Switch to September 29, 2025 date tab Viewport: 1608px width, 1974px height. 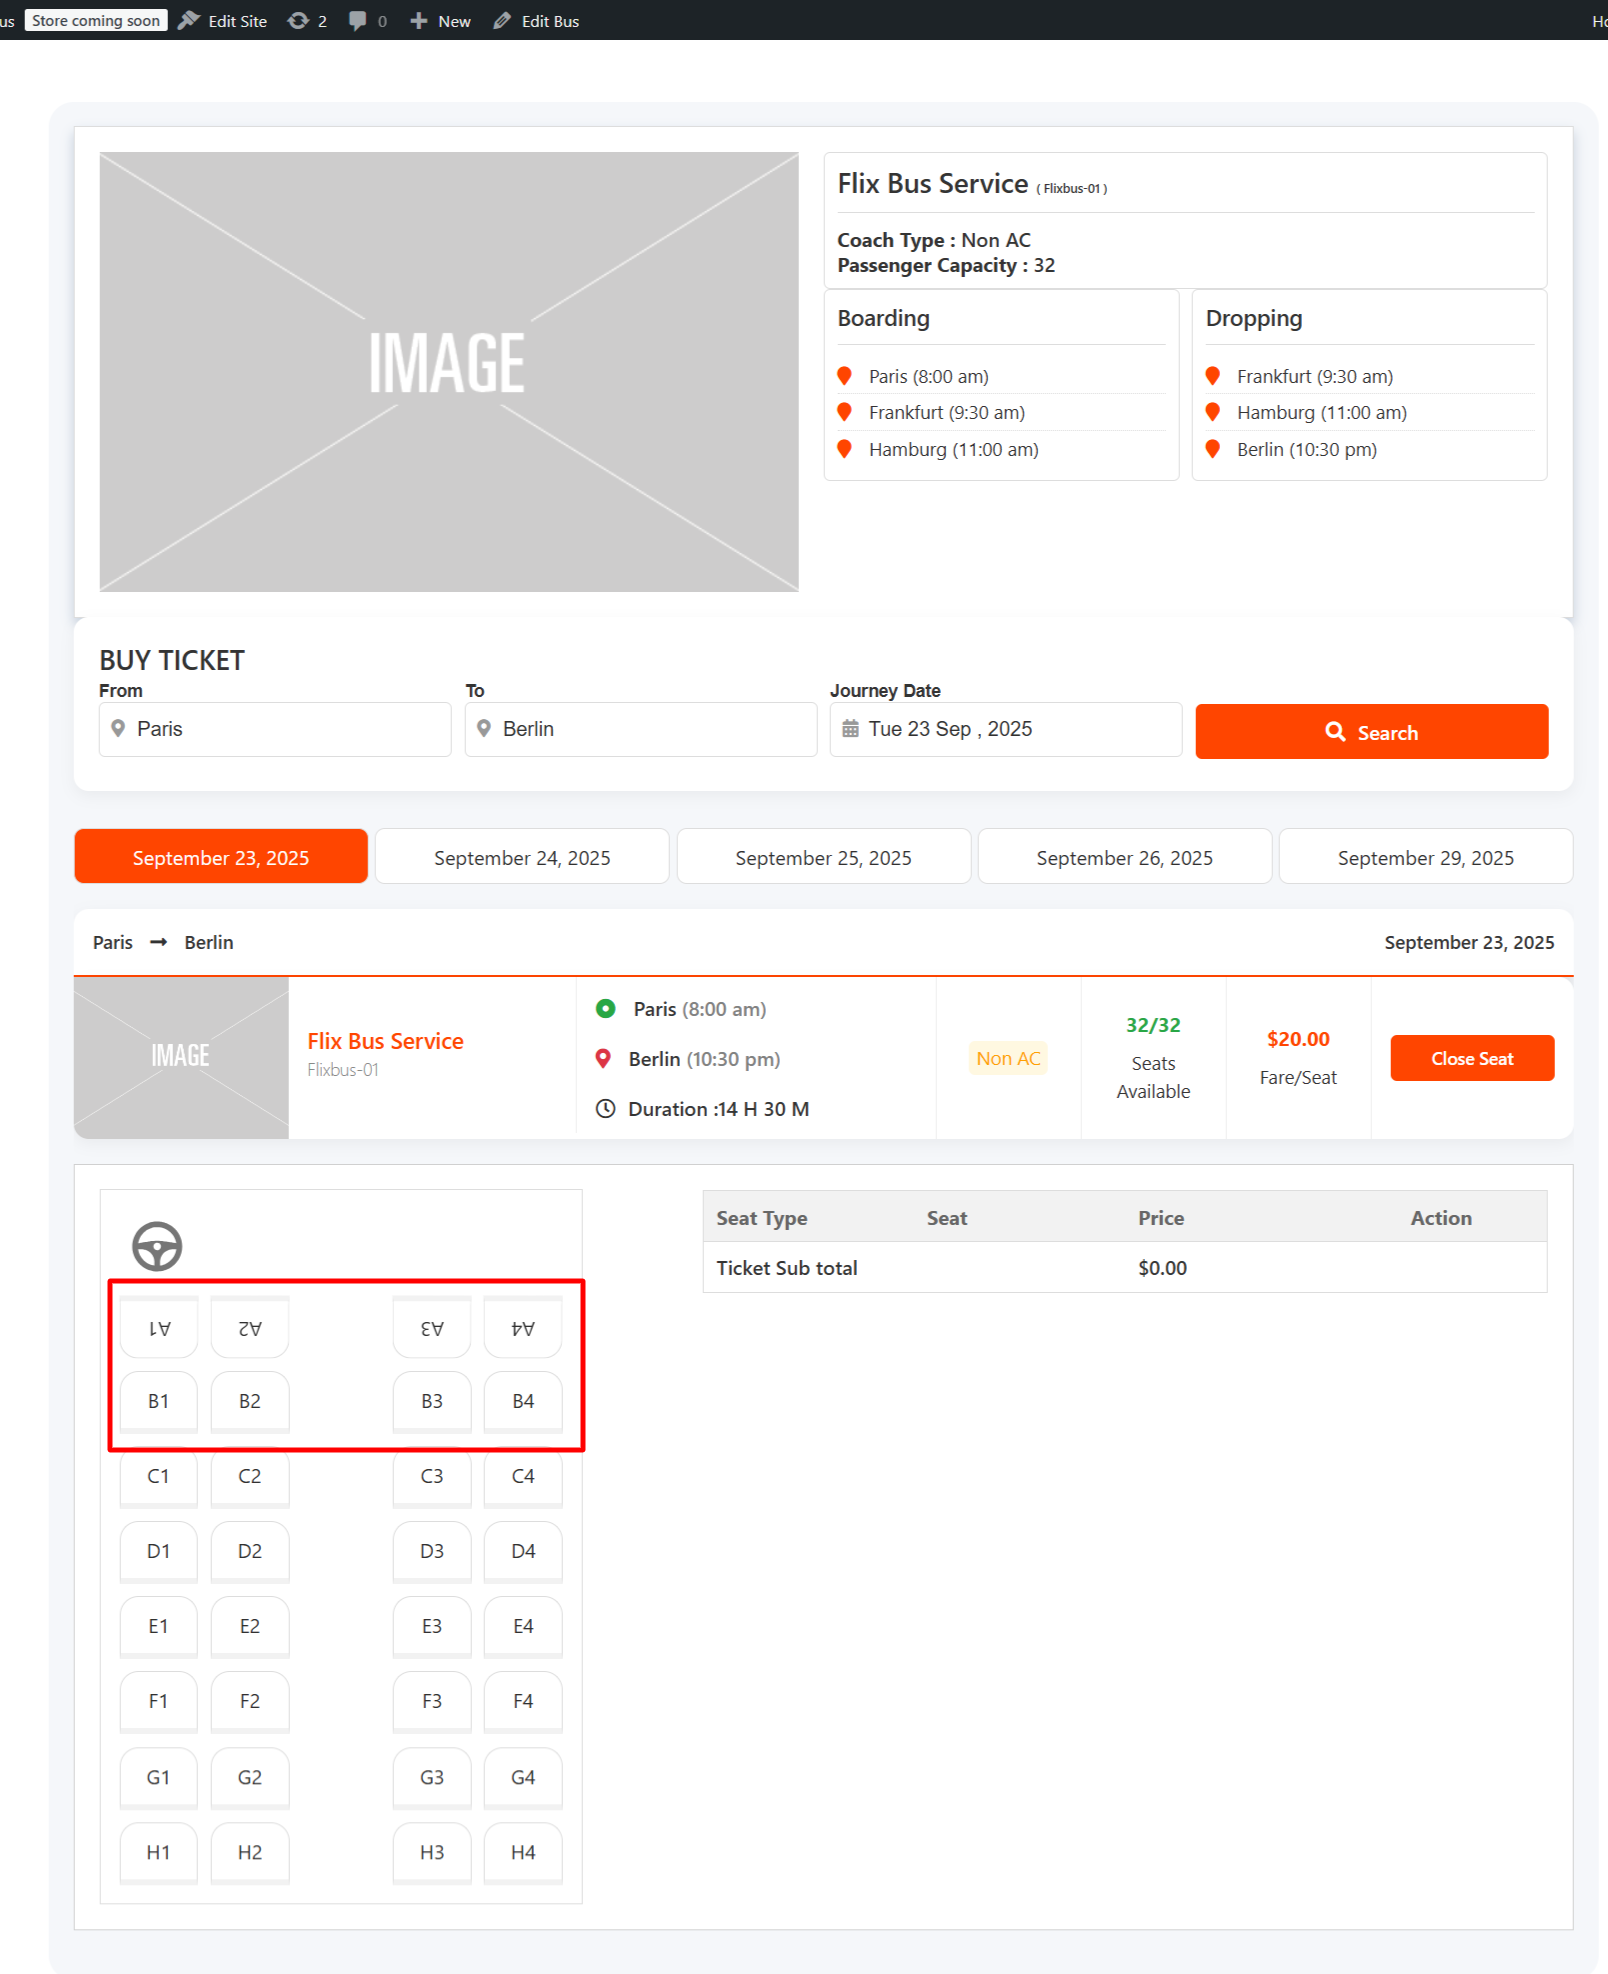pos(1426,857)
